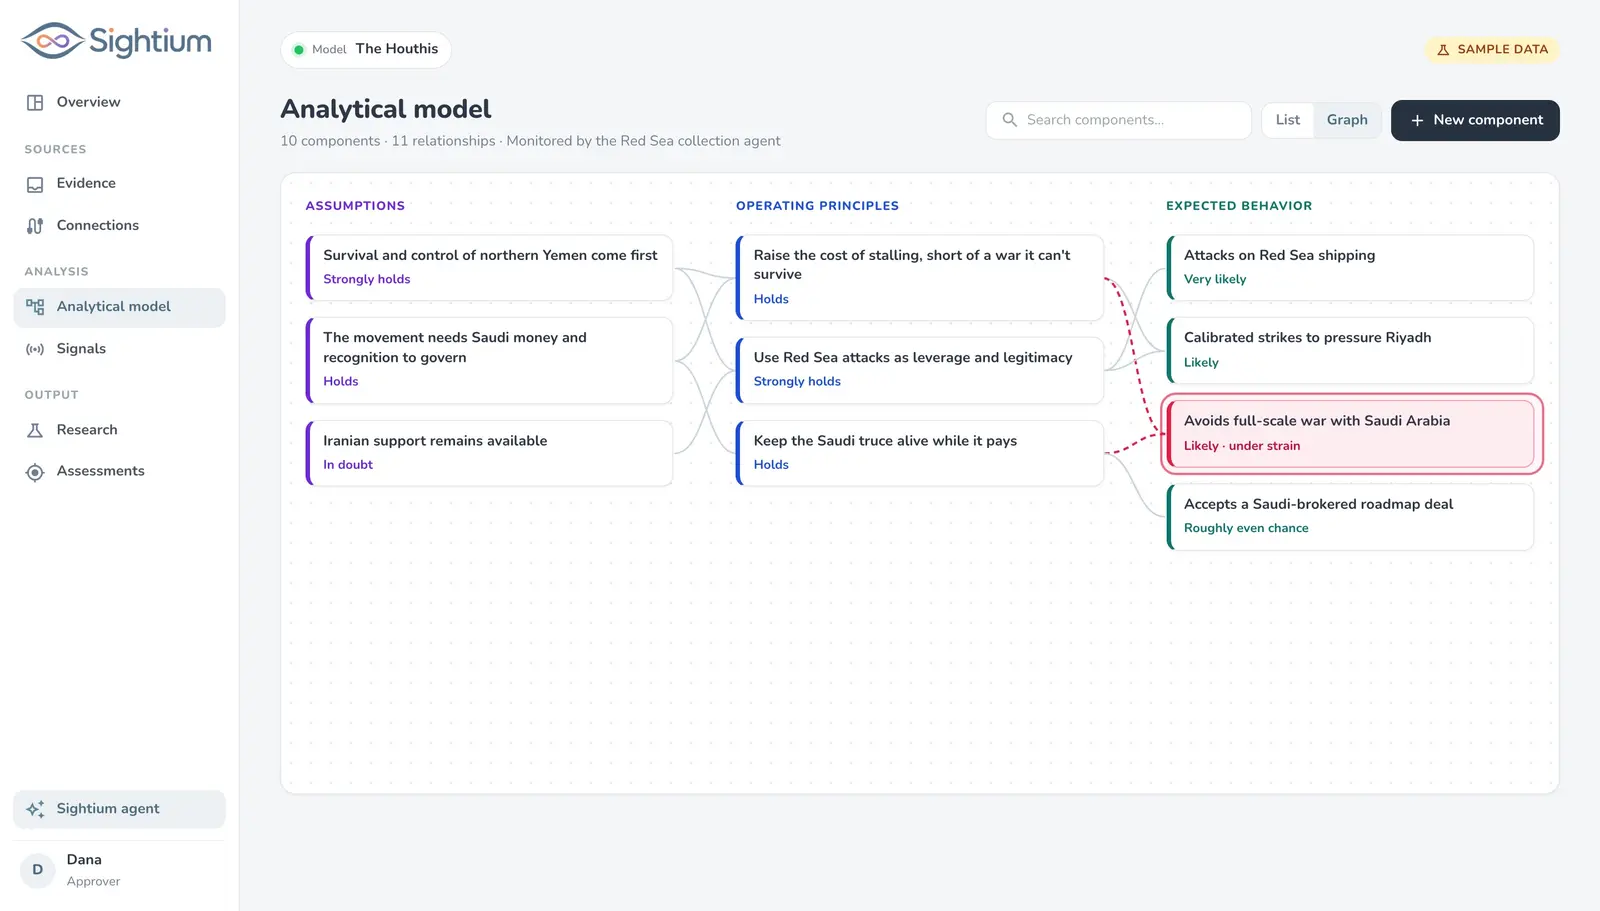Screen dimensions: 1600x911
Task: Click the Connections icon in sidebar
Action: coord(35,226)
